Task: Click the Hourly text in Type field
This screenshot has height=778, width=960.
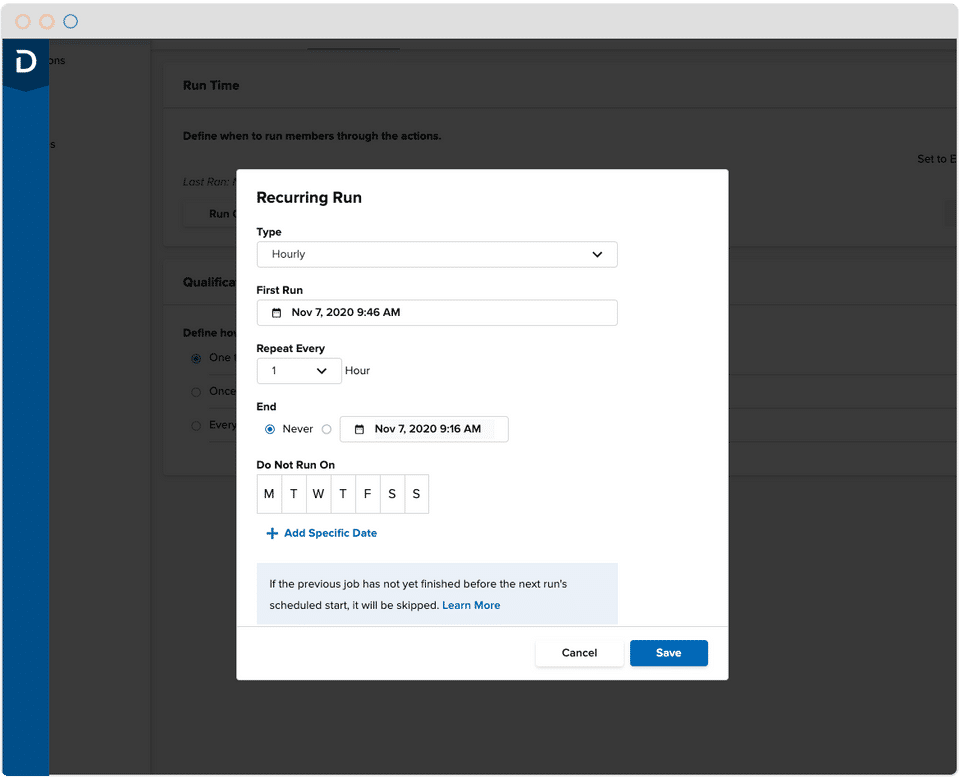Action: pyautogui.click(x=288, y=254)
